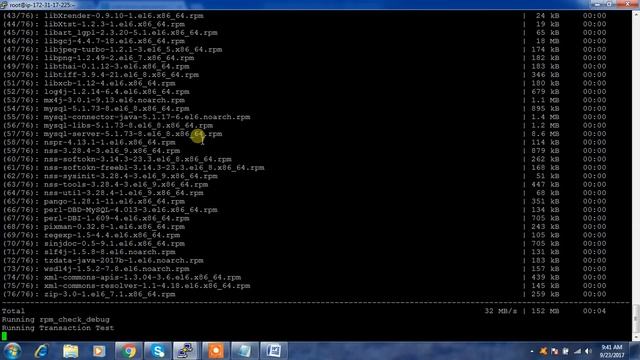Open the volume speaker tray icon
The image size is (640, 360).
tap(588, 351)
